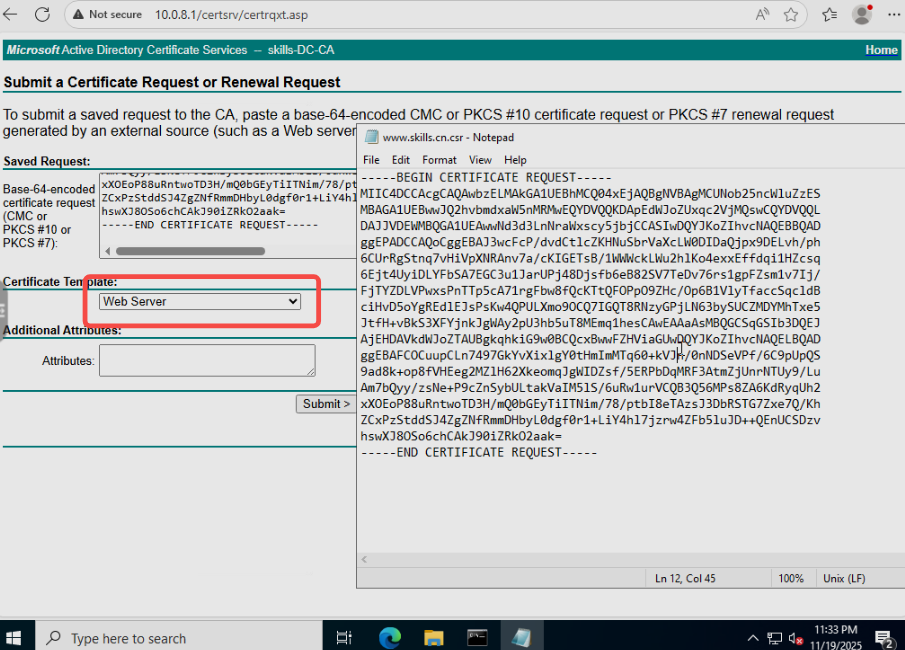Click the Saved Request horizontal scrollbar thumb
This screenshot has height=650, width=905.
pos(190,251)
